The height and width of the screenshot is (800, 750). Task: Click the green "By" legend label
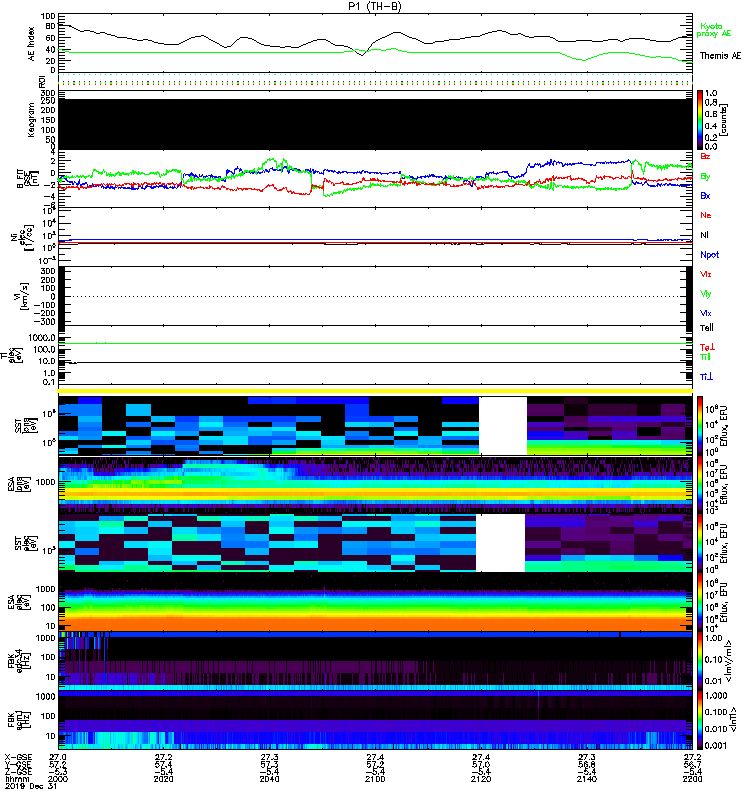click(x=705, y=176)
